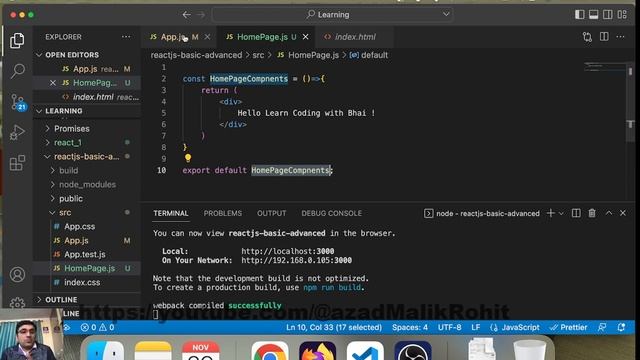Close HomePage.js in Open Editors list
The height and width of the screenshot is (360, 640).
(53, 83)
